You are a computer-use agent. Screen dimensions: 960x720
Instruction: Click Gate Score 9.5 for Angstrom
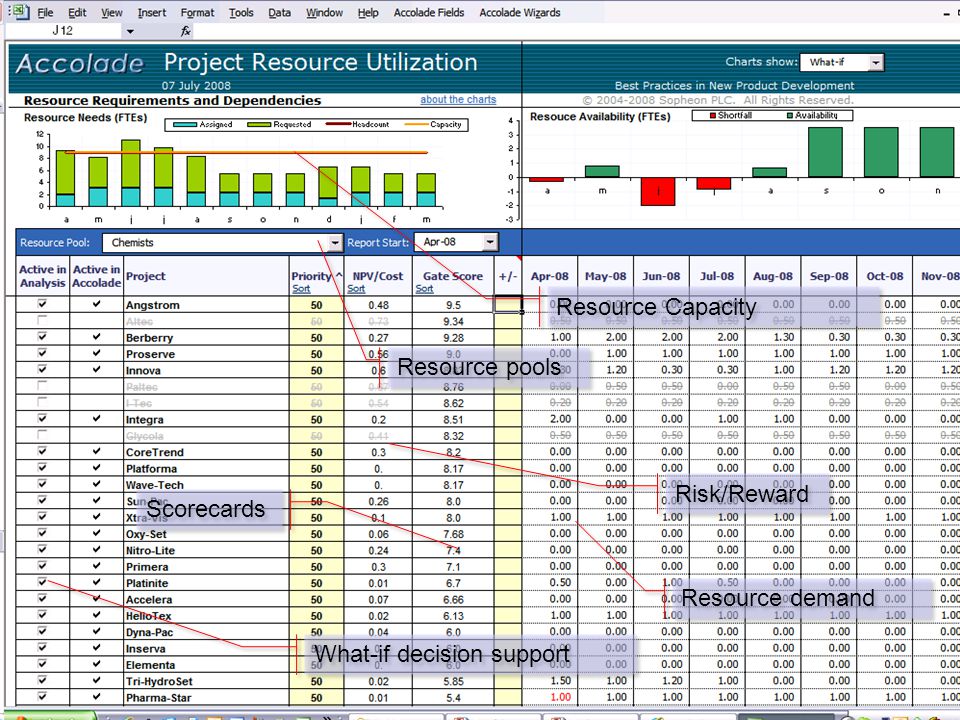click(453, 305)
